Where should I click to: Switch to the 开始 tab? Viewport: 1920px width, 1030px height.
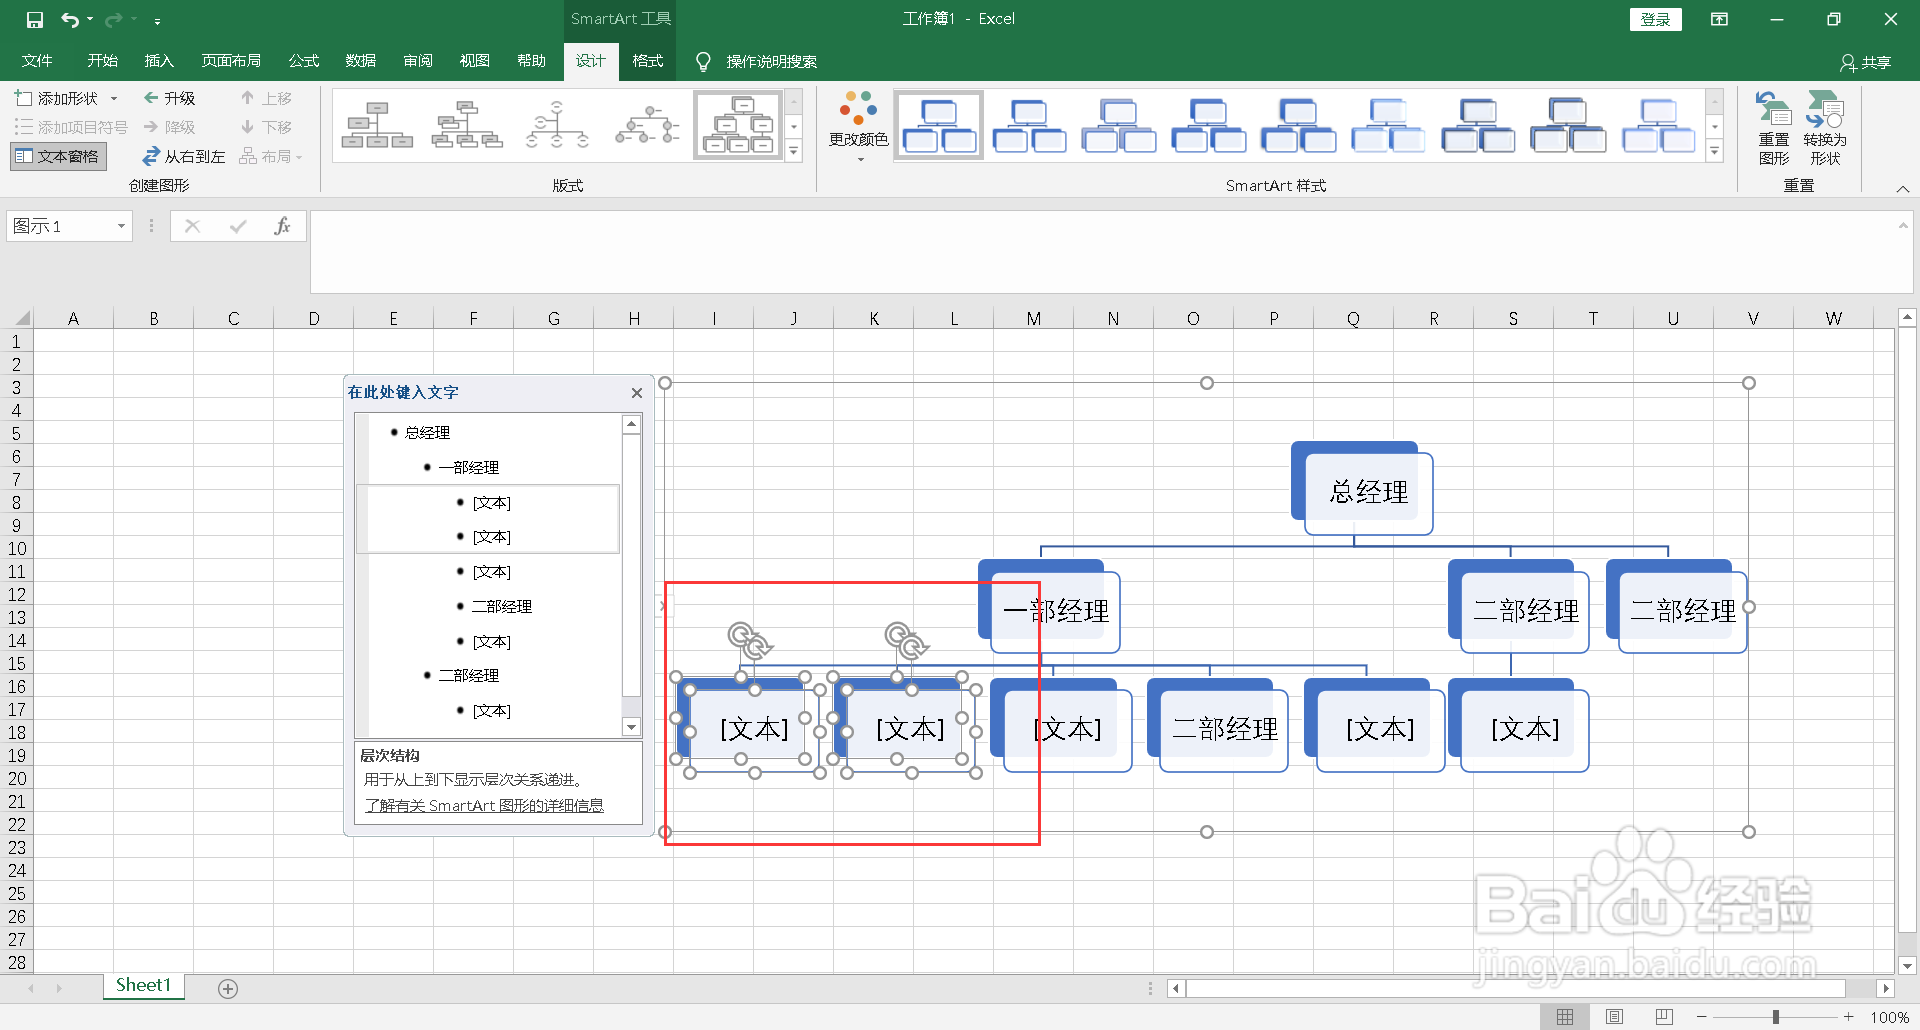coord(102,61)
